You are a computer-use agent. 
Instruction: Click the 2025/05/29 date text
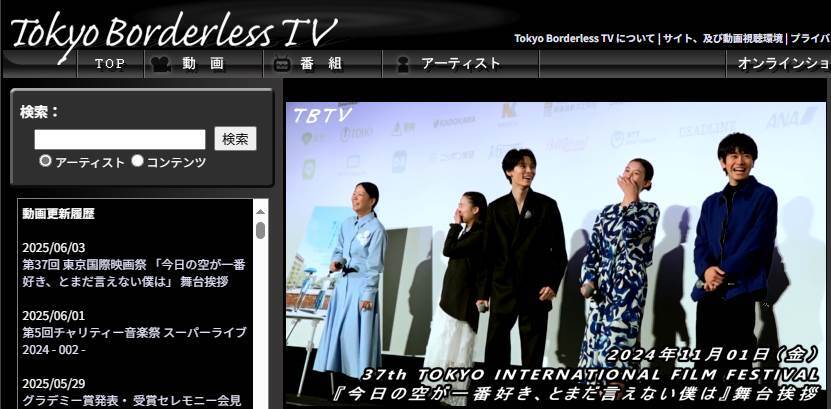54,384
